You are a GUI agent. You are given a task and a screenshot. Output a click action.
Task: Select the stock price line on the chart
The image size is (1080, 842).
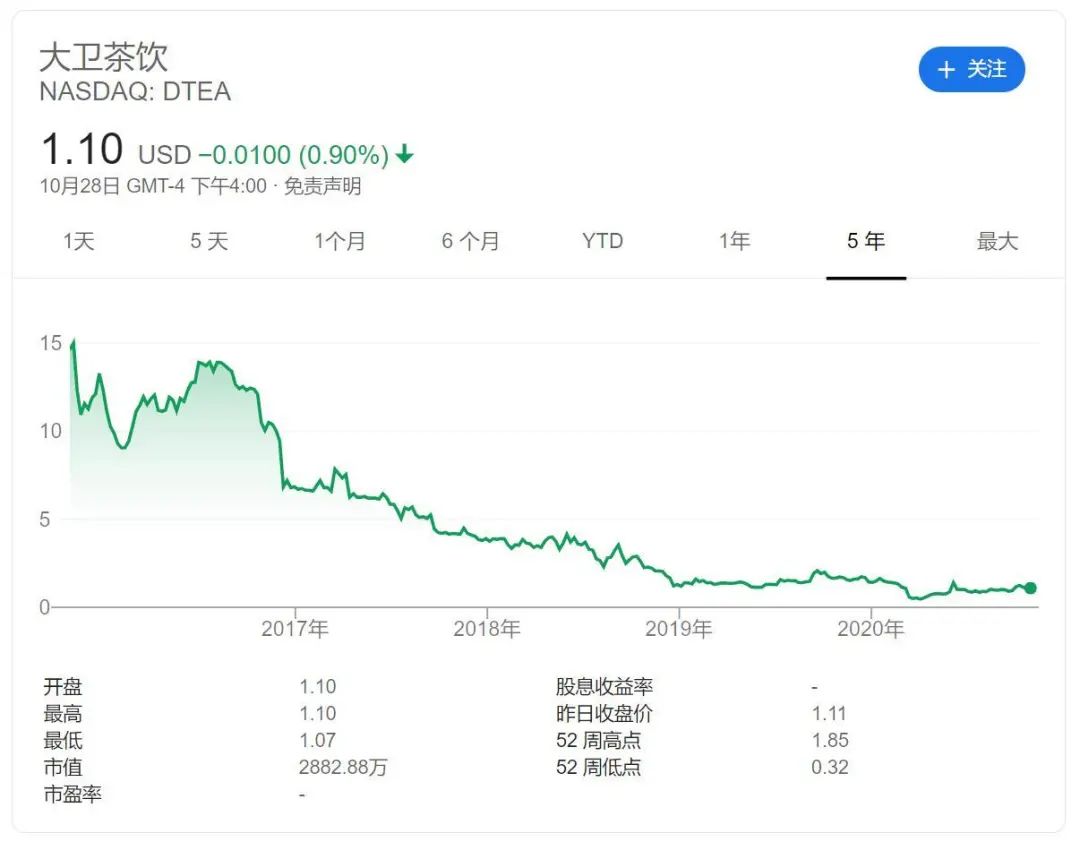500,545
